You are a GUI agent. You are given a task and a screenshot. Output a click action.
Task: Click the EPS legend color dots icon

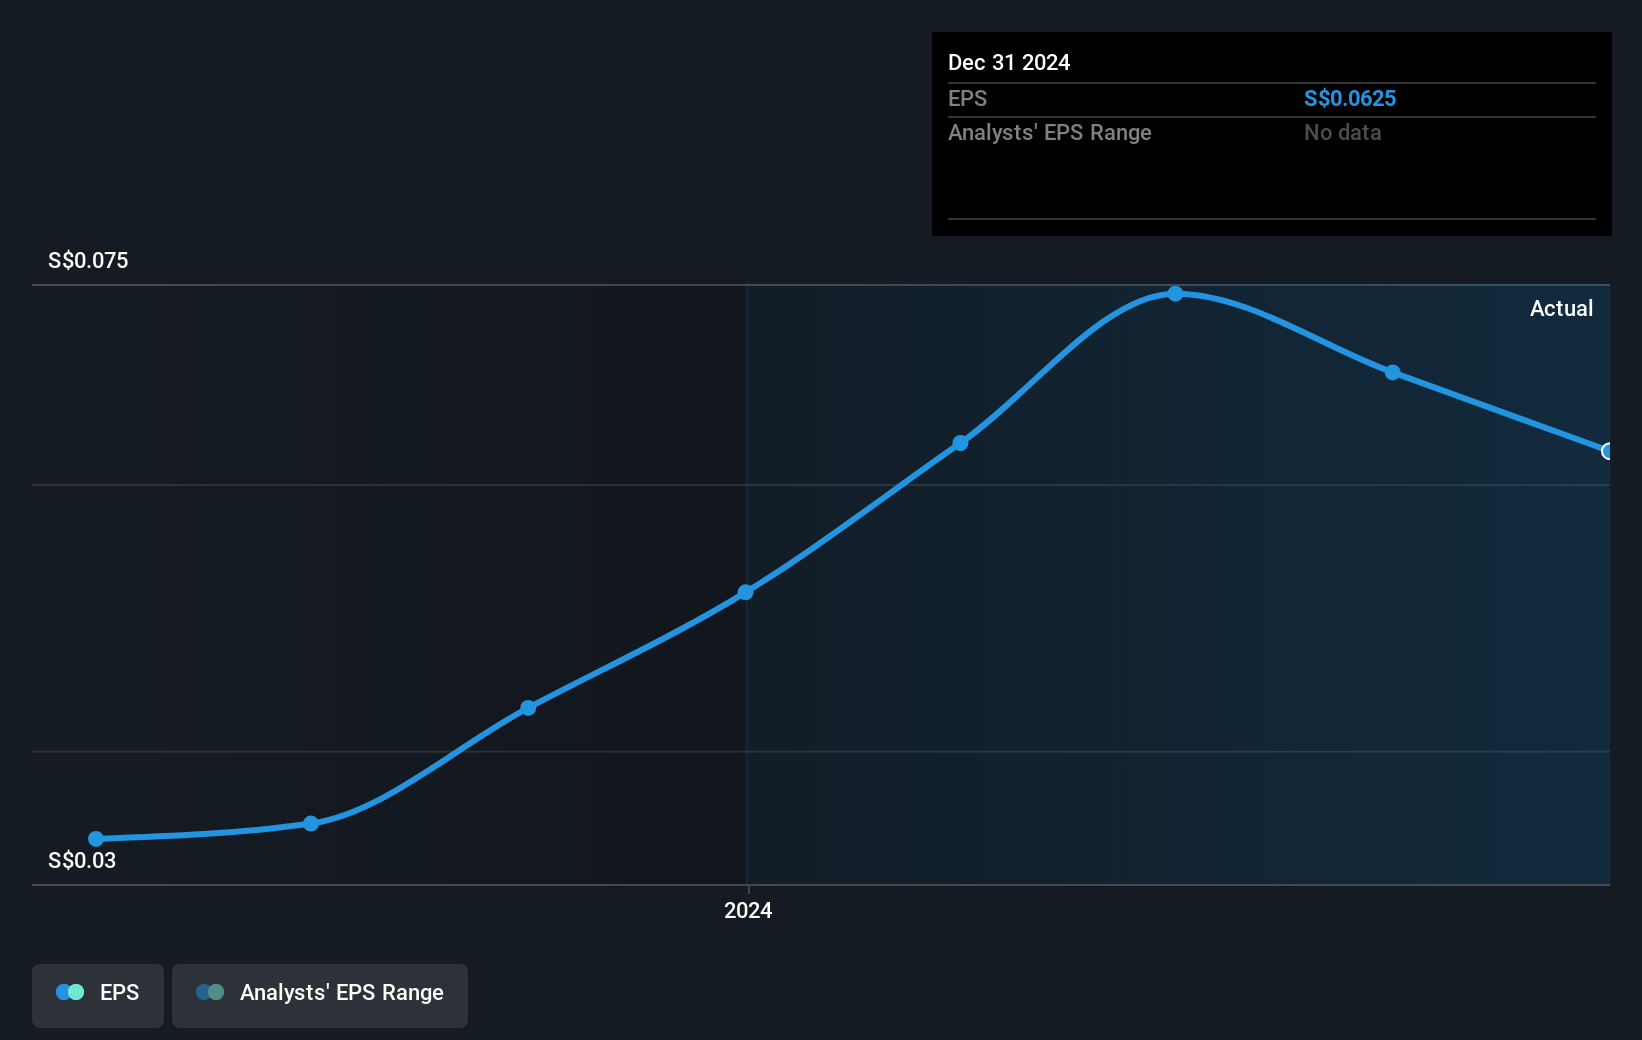70,992
